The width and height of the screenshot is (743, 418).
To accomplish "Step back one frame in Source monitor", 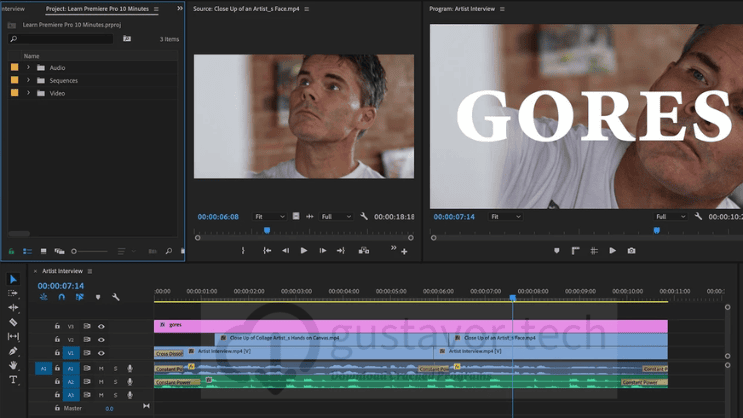I will point(285,251).
